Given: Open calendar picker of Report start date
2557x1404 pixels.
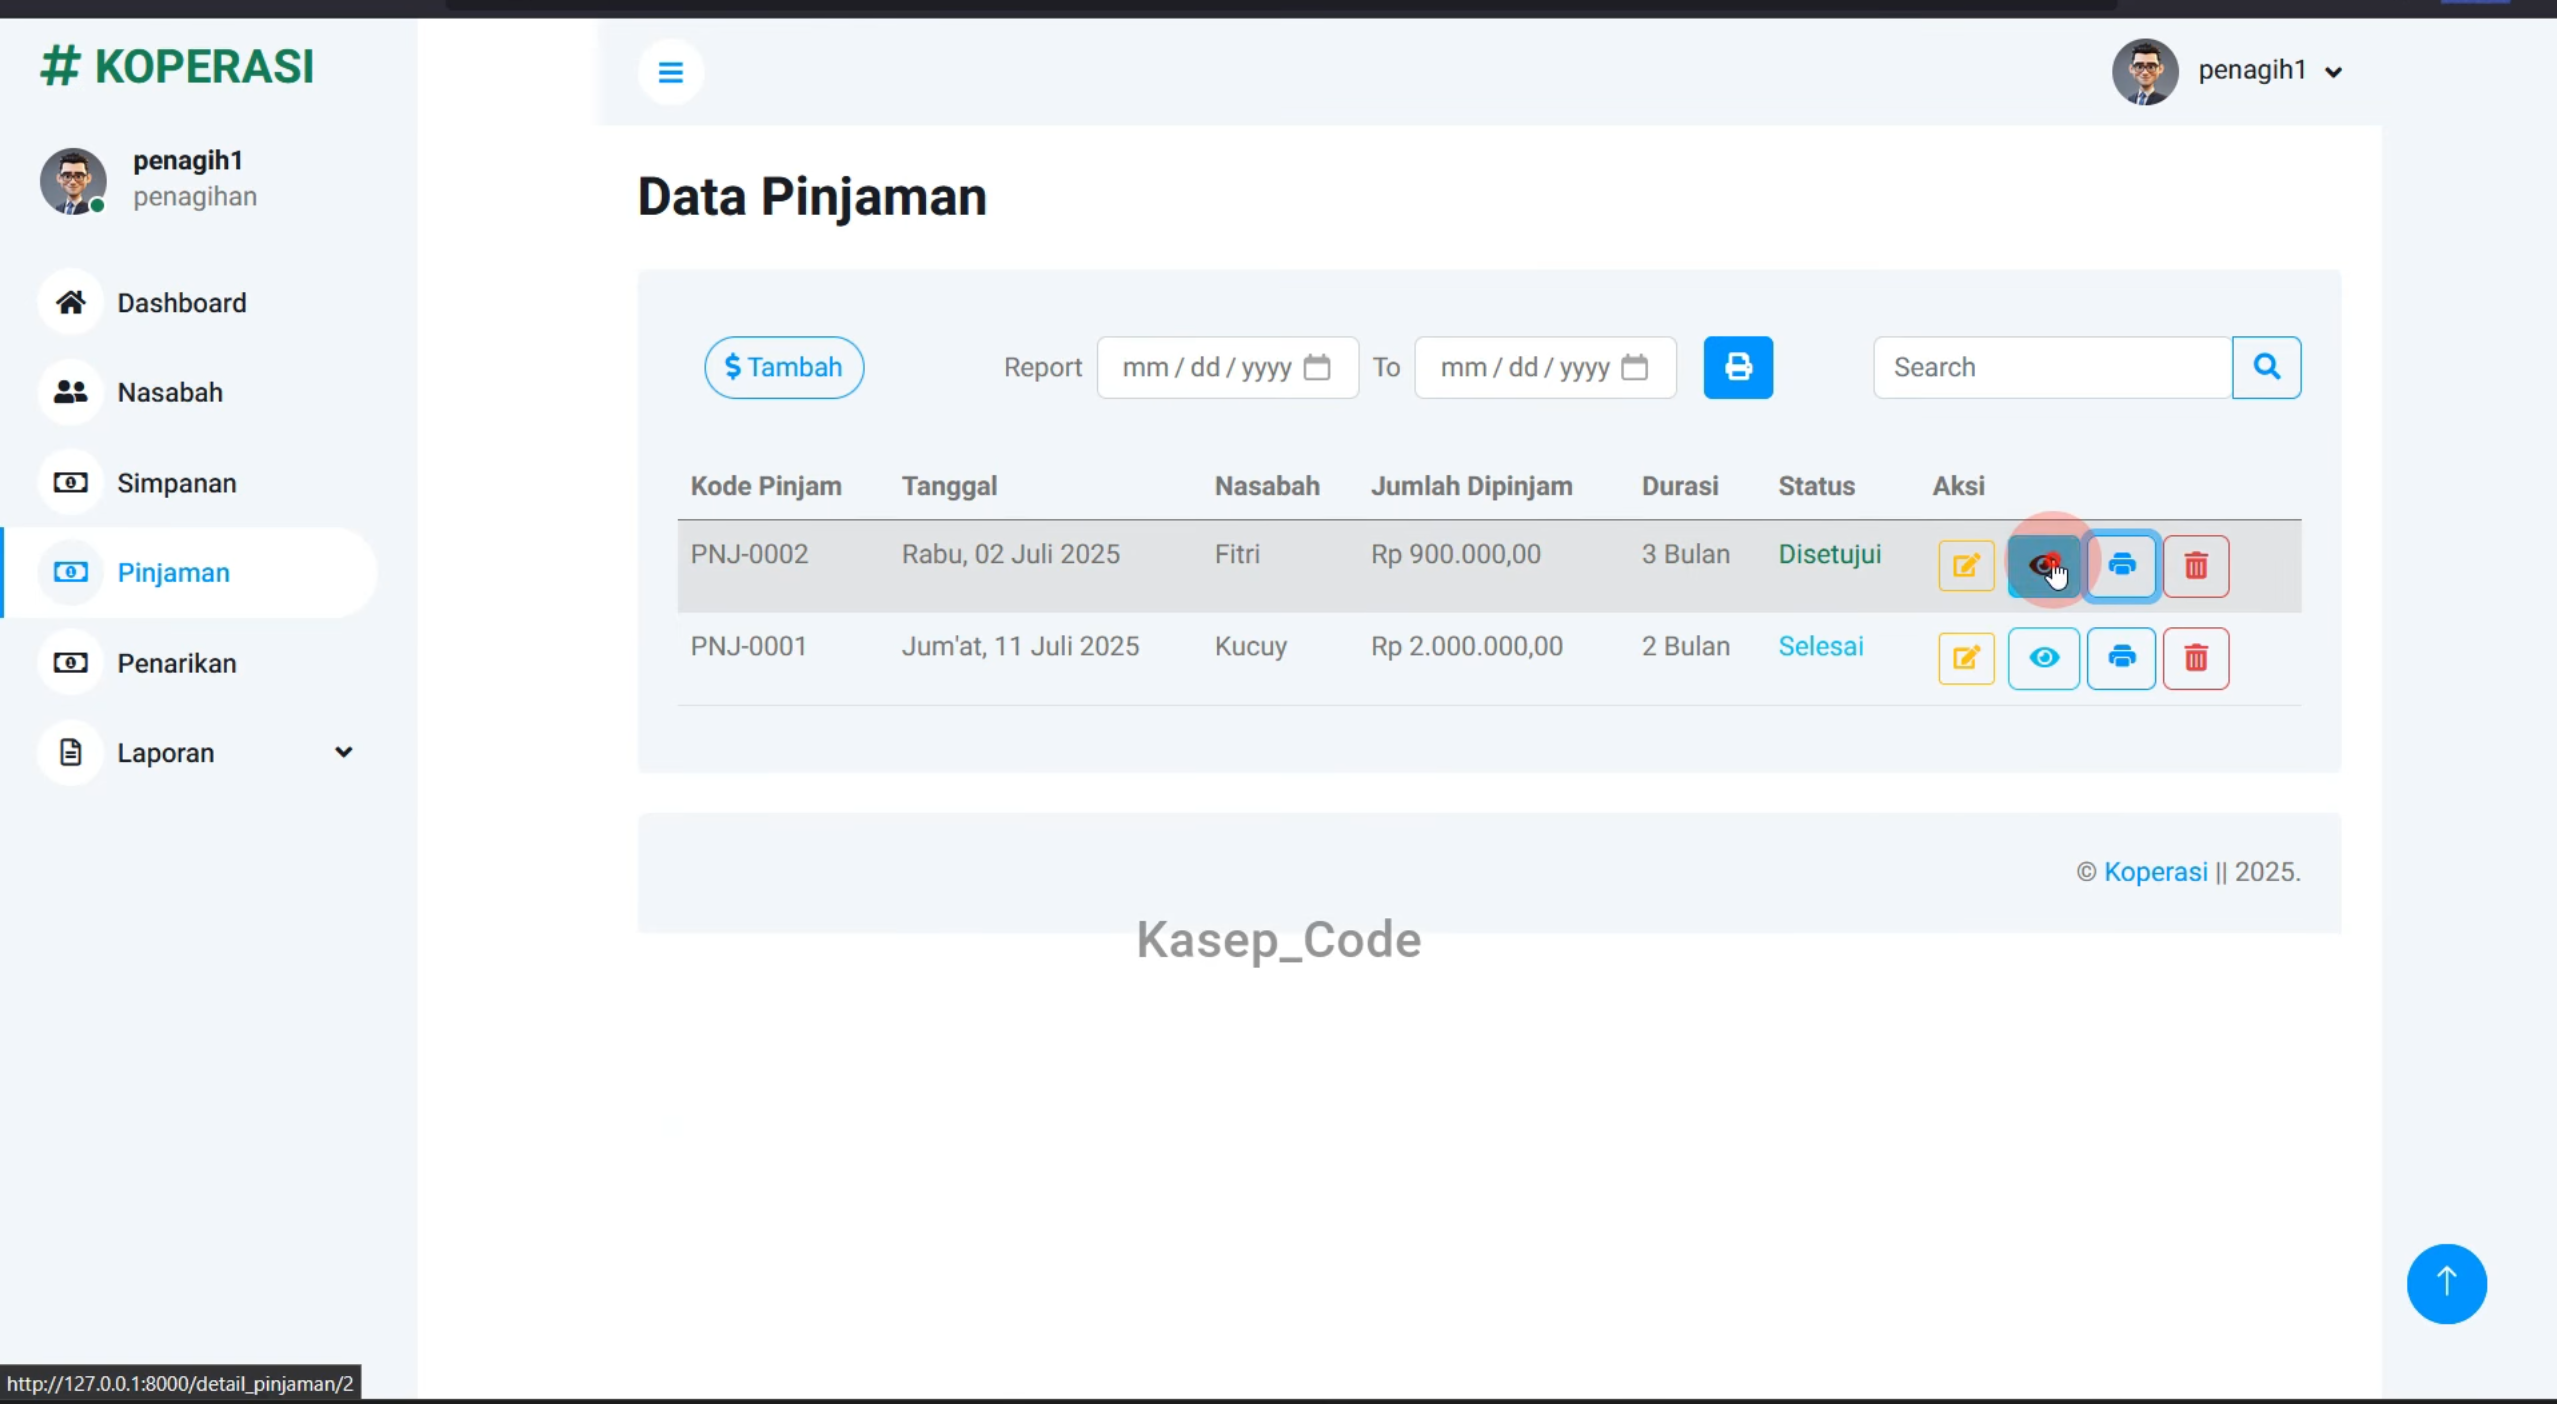Looking at the screenshot, I should pos(1317,367).
